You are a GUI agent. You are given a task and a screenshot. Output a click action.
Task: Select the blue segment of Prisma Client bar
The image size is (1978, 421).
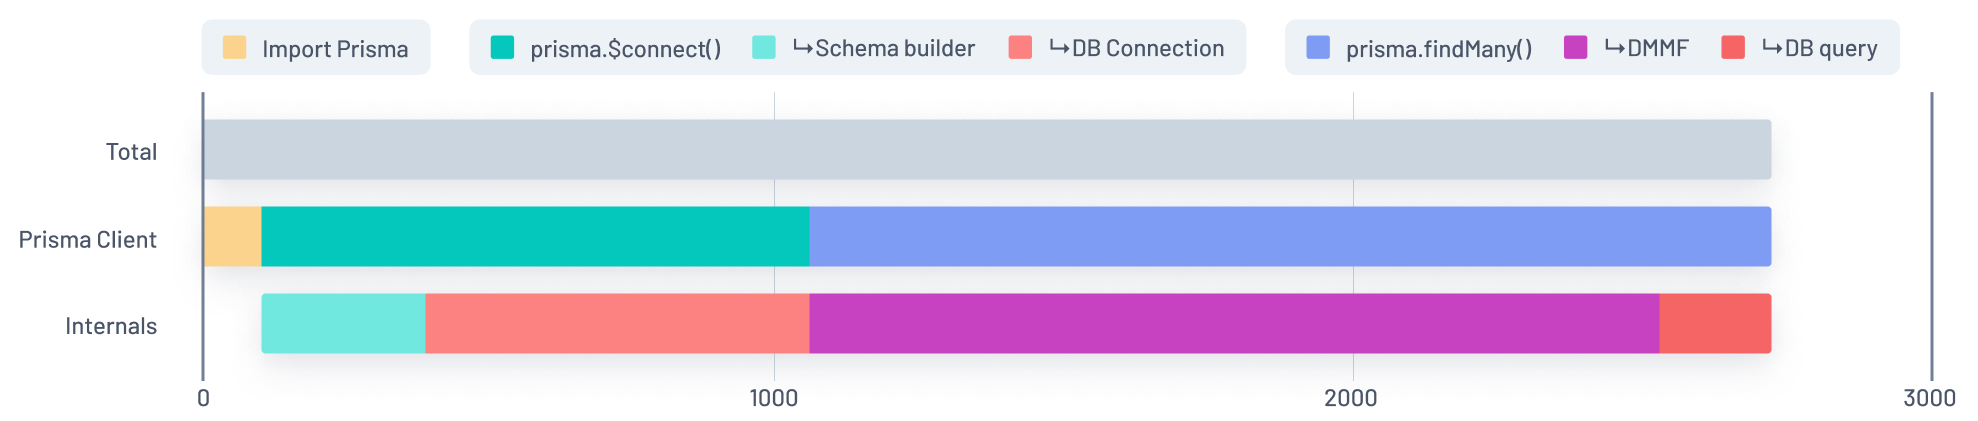click(1290, 237)
